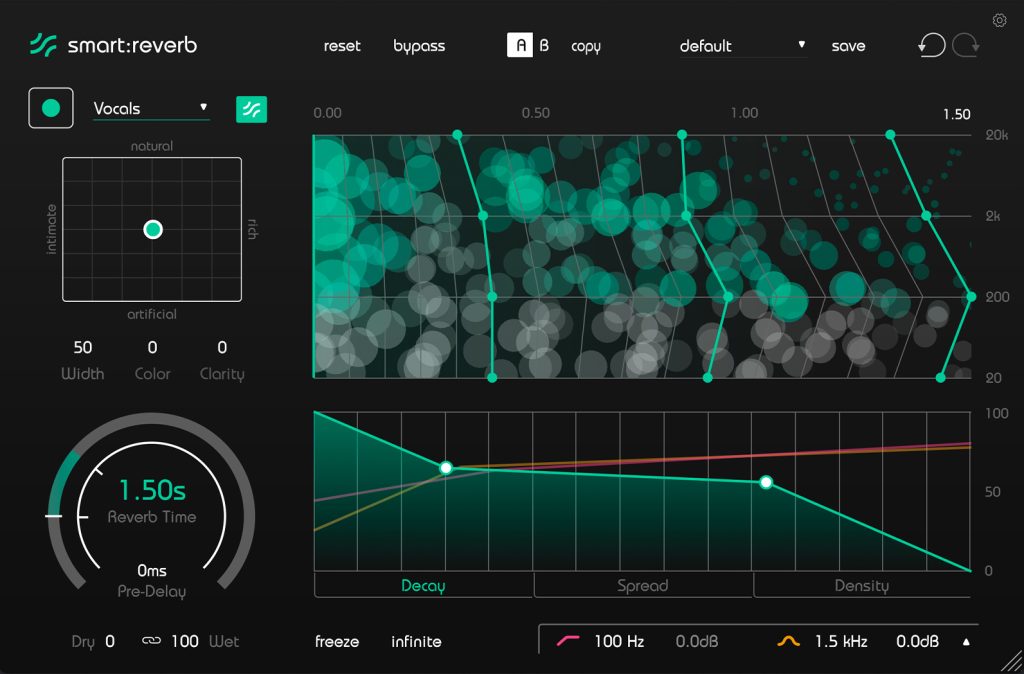Click the smart:reverb learn waves icon

pos(251,108)
